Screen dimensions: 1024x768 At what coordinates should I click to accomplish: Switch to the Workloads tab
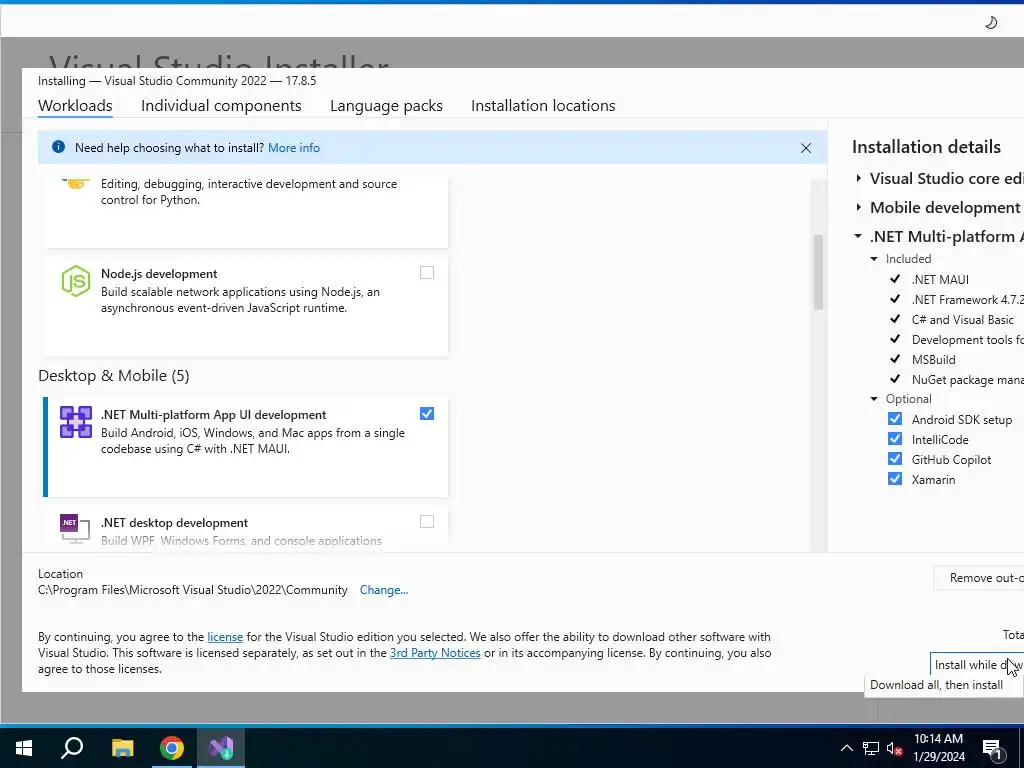pyautogui.click(x=75, y=106)
